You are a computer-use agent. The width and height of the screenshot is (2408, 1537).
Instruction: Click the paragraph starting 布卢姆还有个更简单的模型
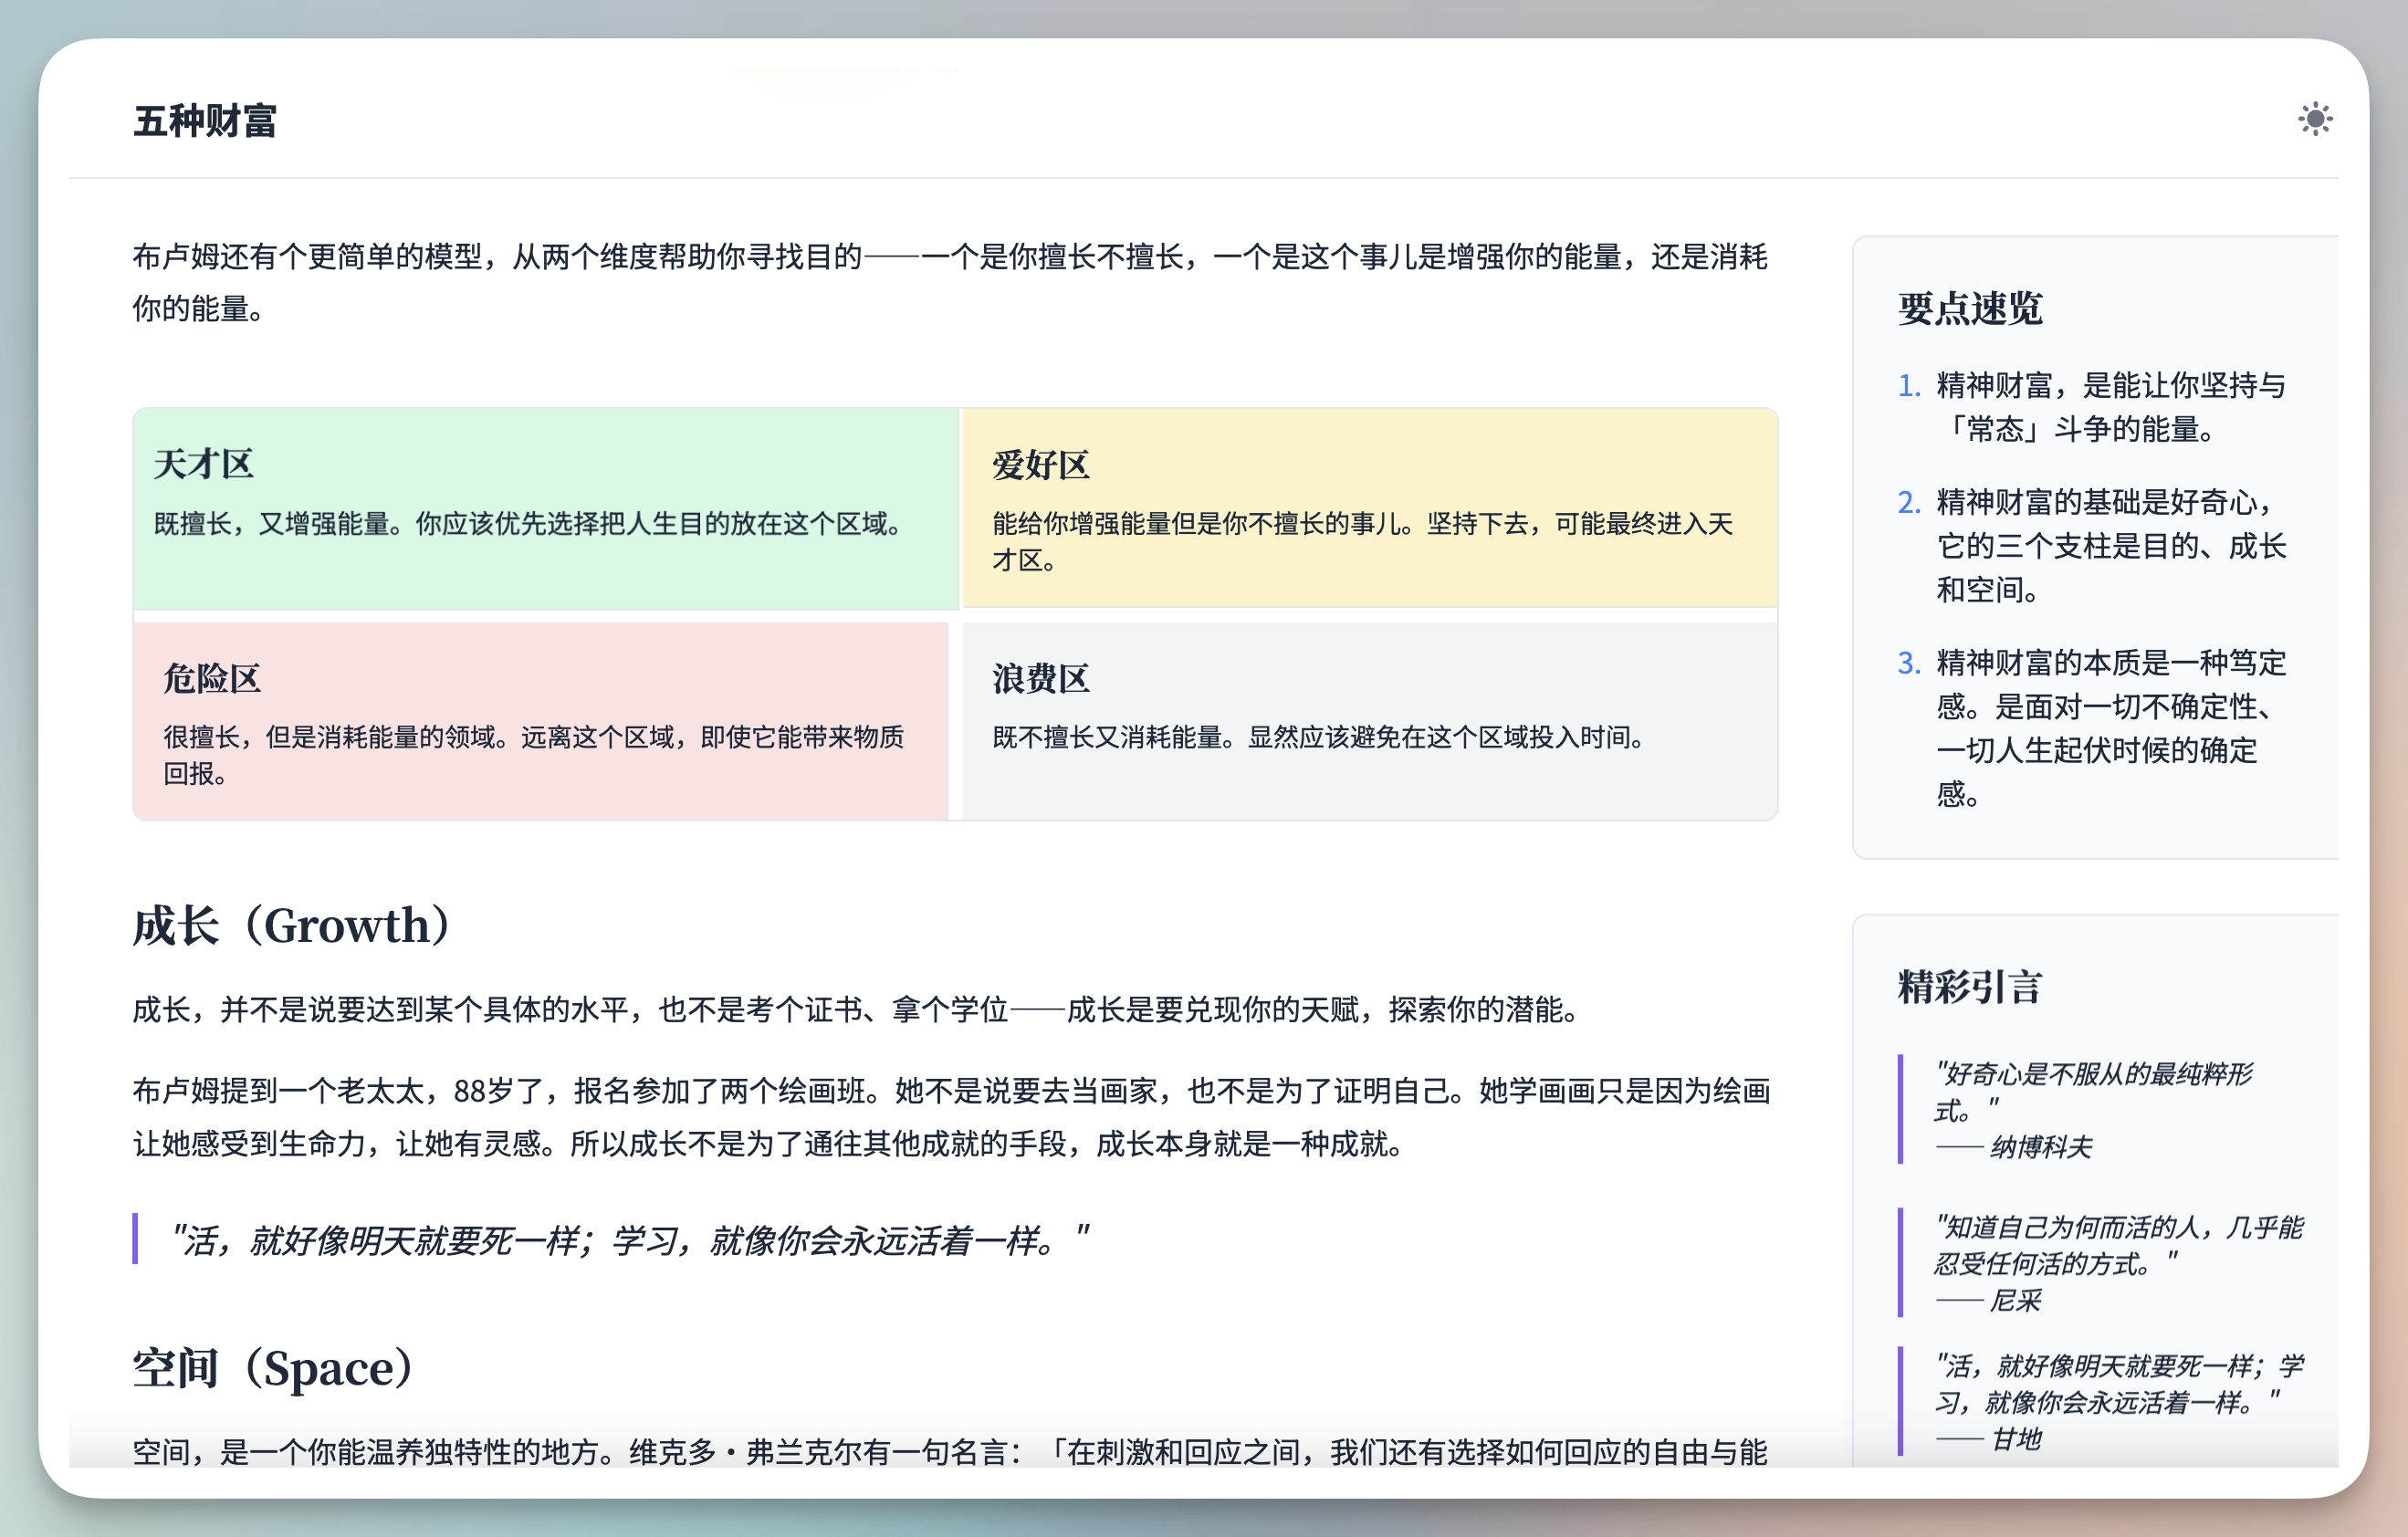(951, 282)
